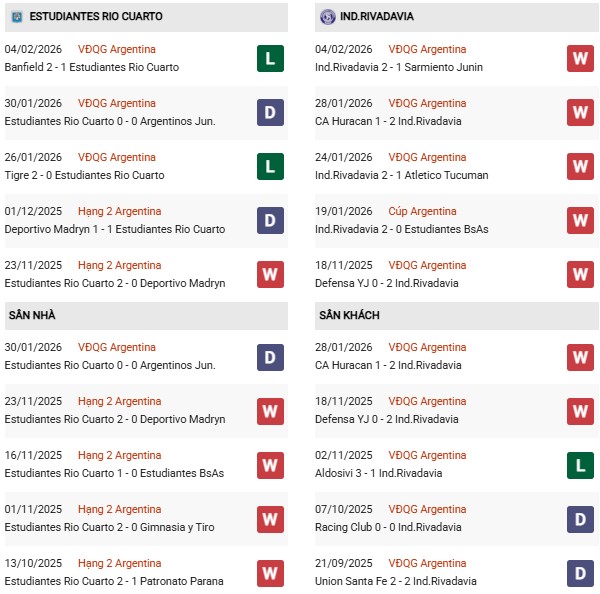This screenshot has width=600, height=594.
Task: Open VĐQG Argentina link for 24/01/2026
Action: click(x=429, y=157)
